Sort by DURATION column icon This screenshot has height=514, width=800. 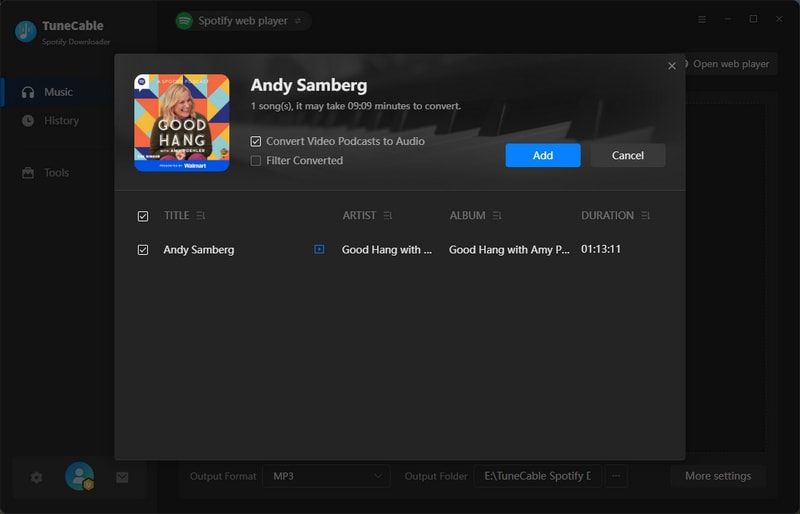coord(645,216)
